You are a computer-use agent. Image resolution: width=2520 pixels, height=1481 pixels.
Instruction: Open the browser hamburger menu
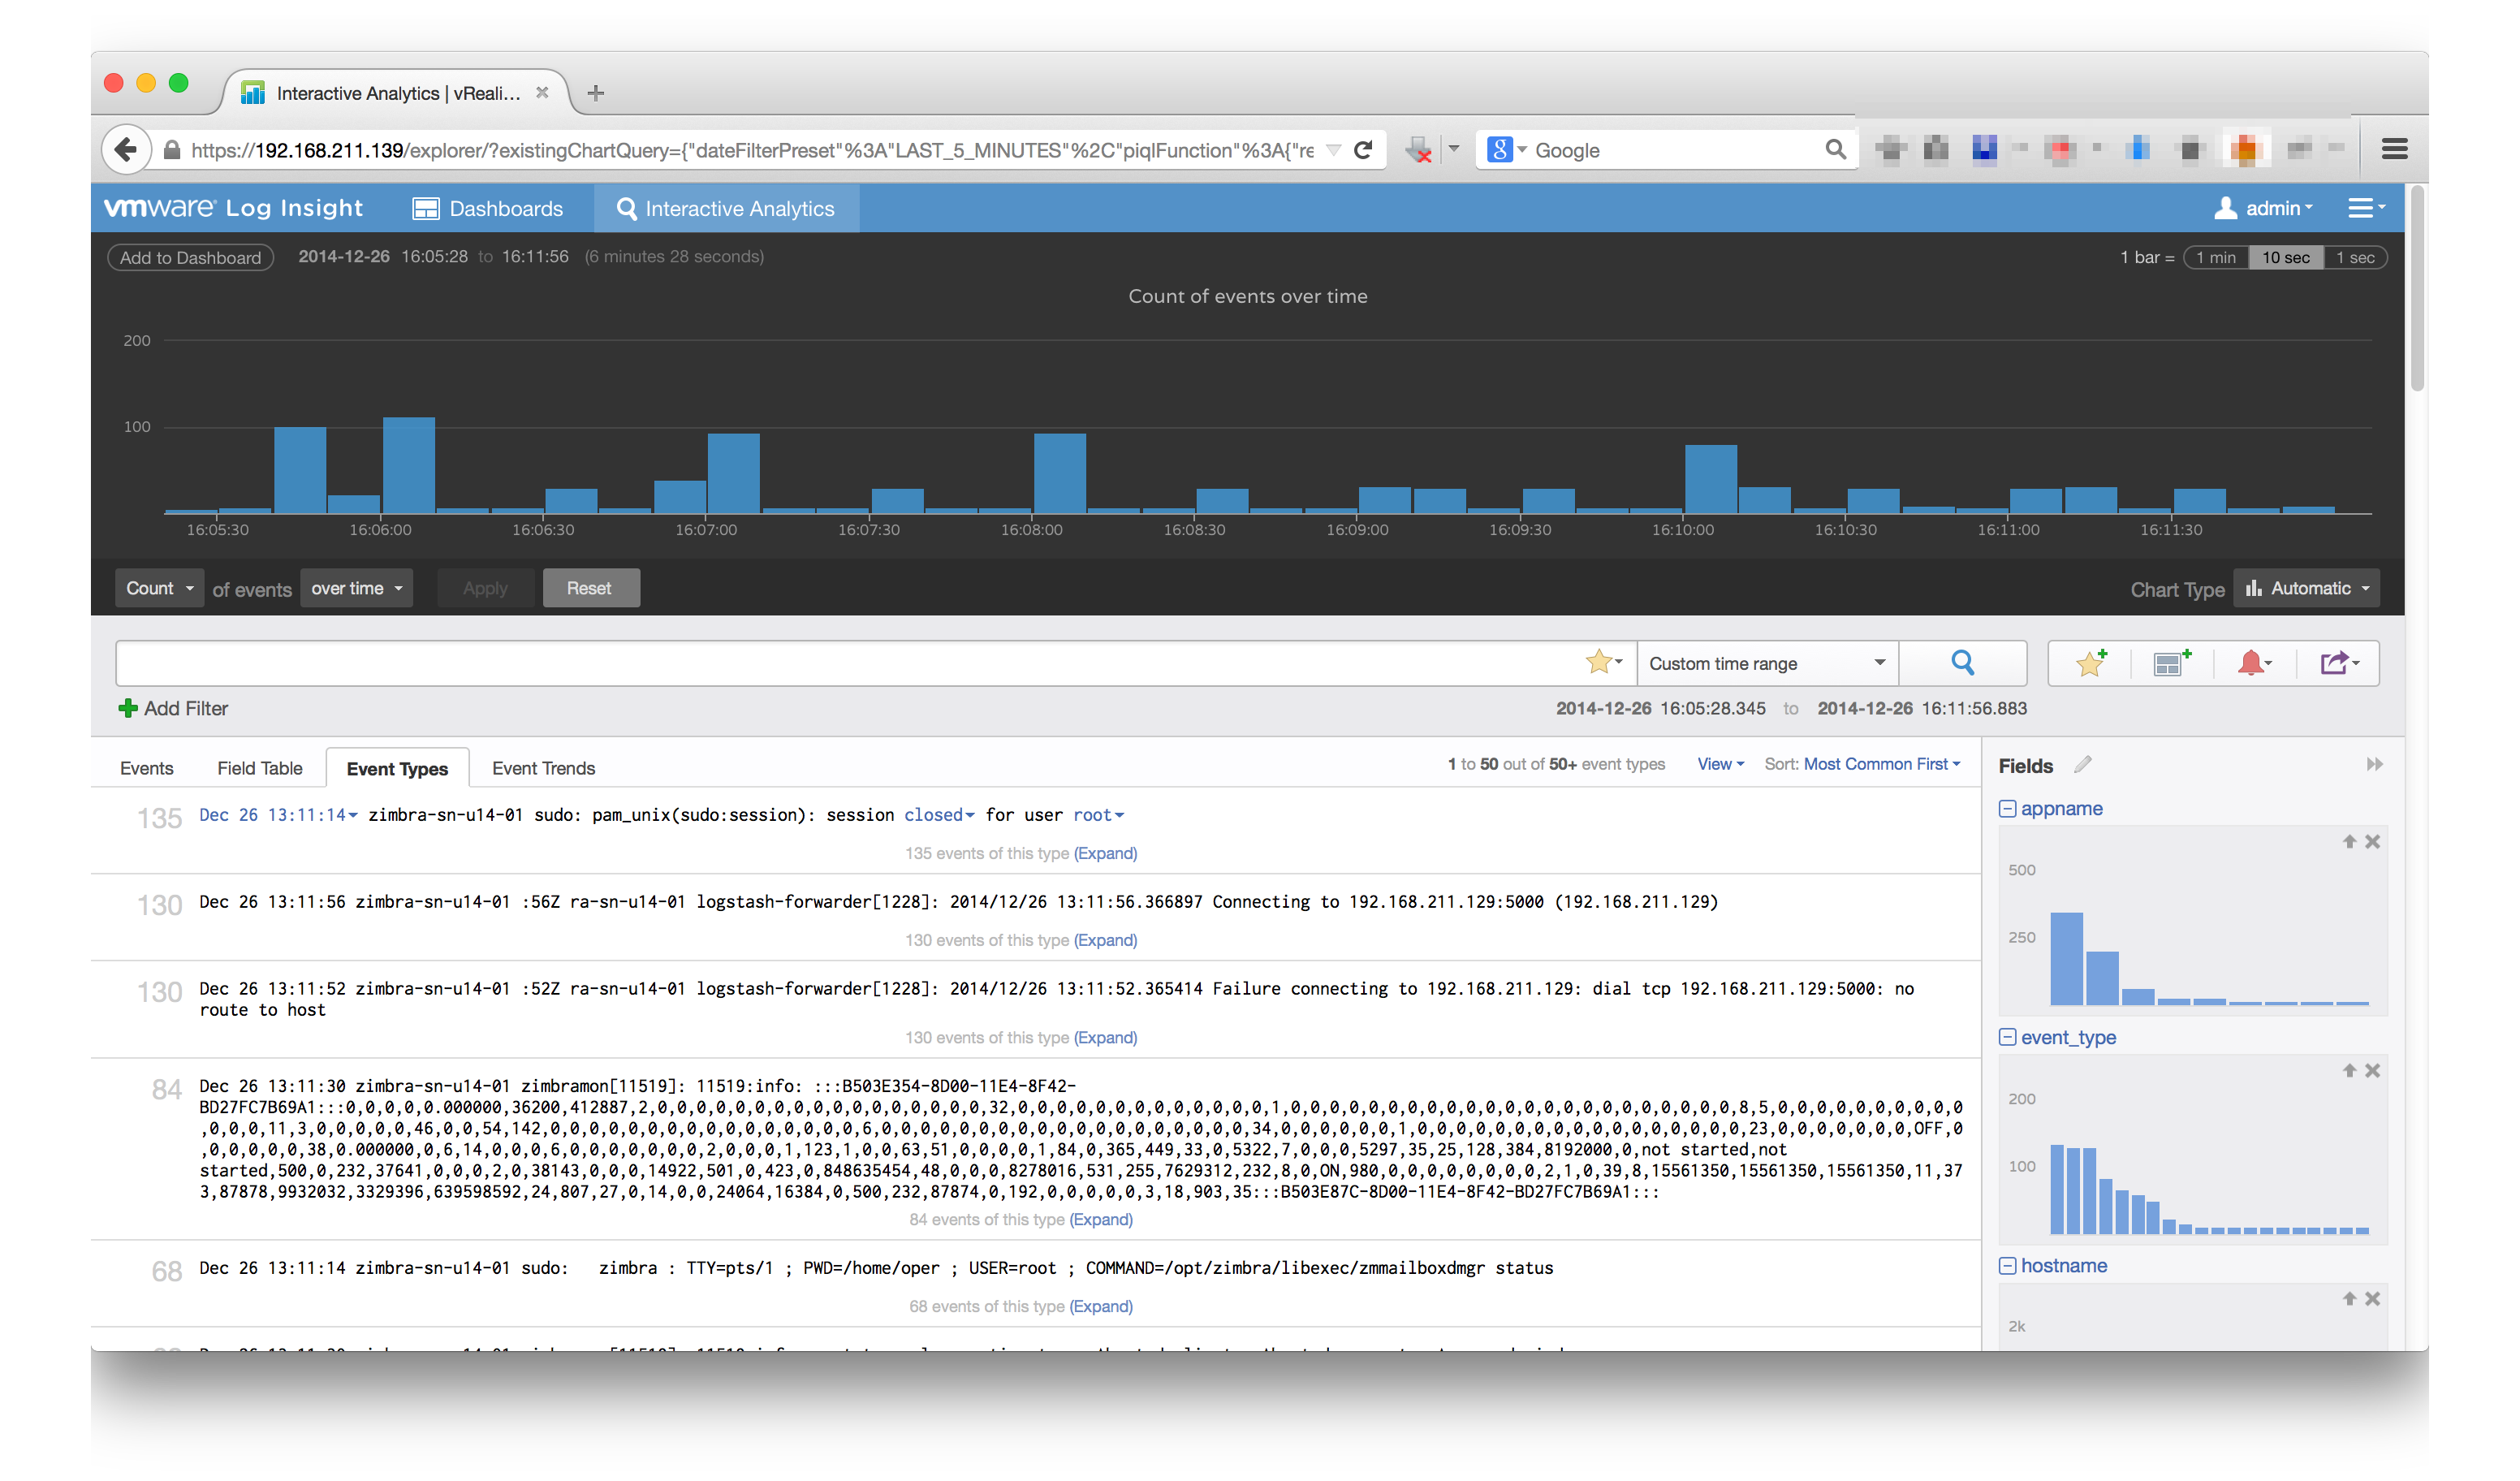coord(2394,150)
